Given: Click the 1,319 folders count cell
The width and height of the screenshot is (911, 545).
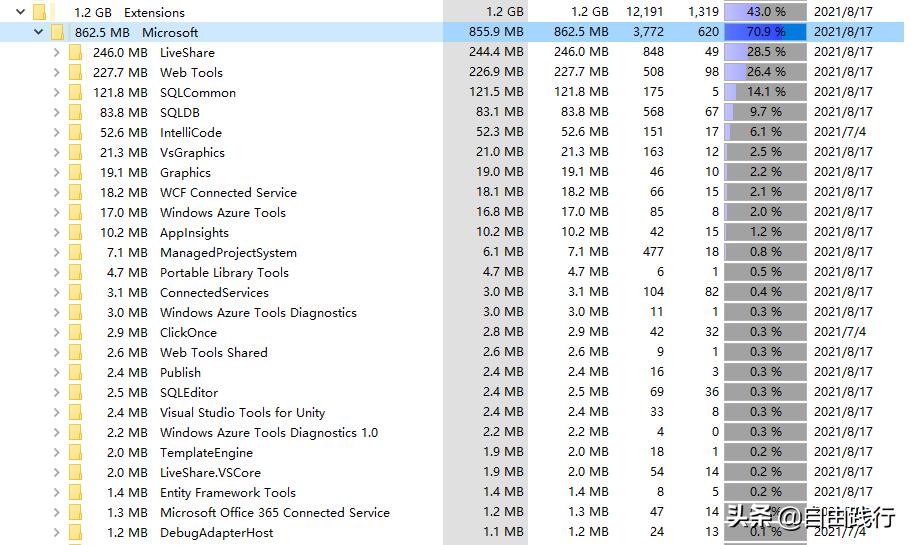Looking at the screenshot, I should (x=703, y=12).
